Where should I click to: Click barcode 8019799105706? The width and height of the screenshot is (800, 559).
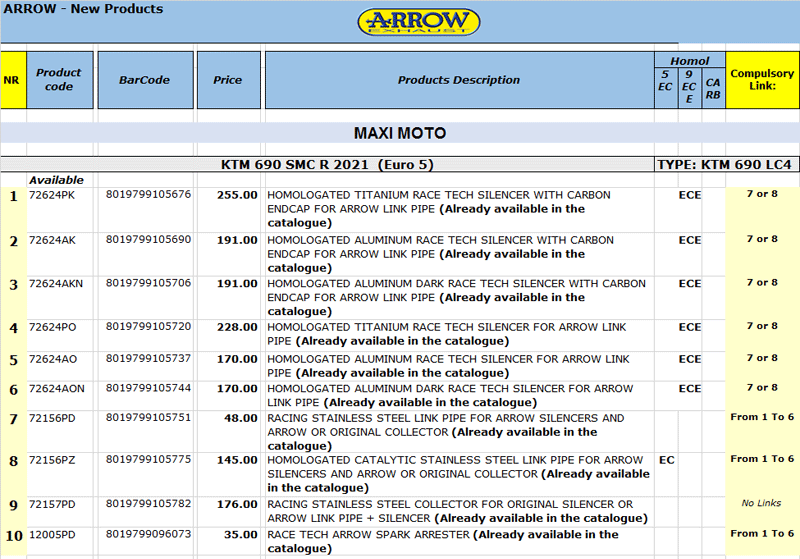point(148,283)
